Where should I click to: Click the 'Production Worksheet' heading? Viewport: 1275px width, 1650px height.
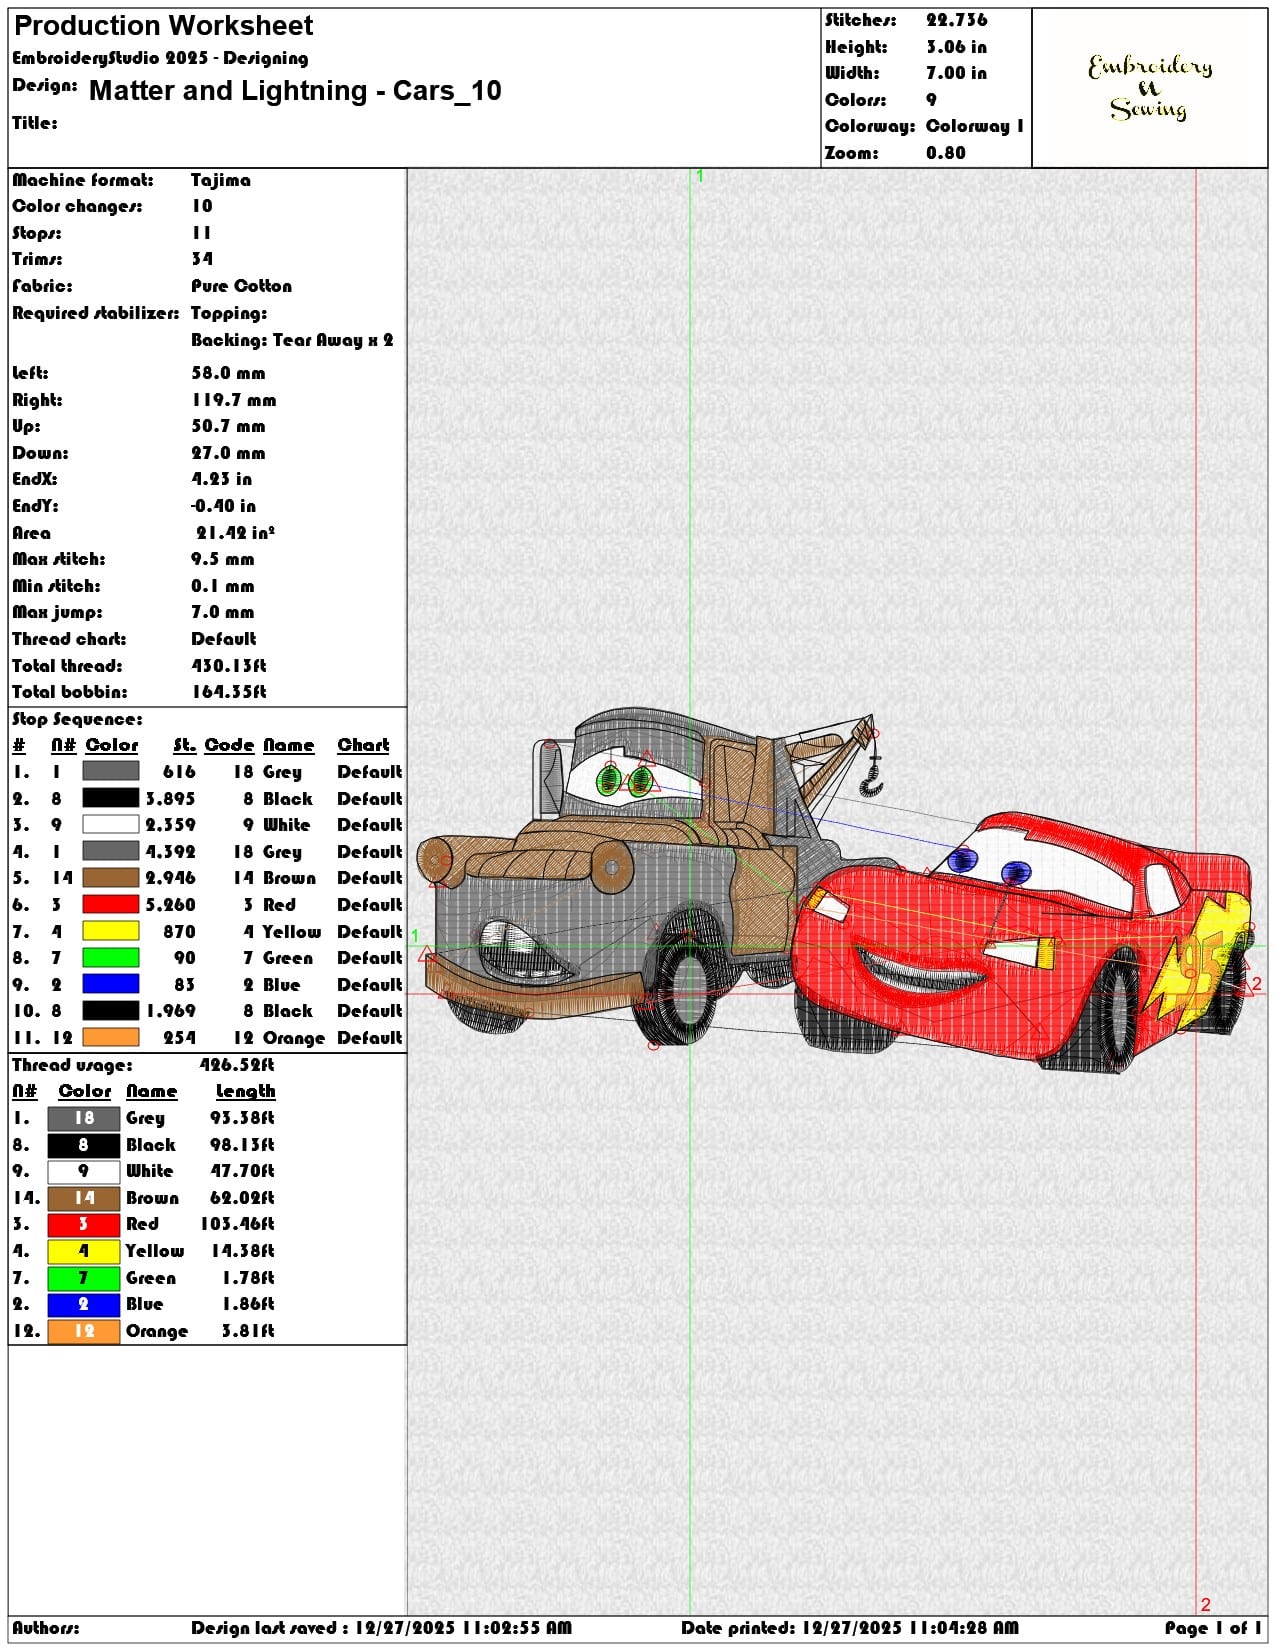click(x=164, y=26)
